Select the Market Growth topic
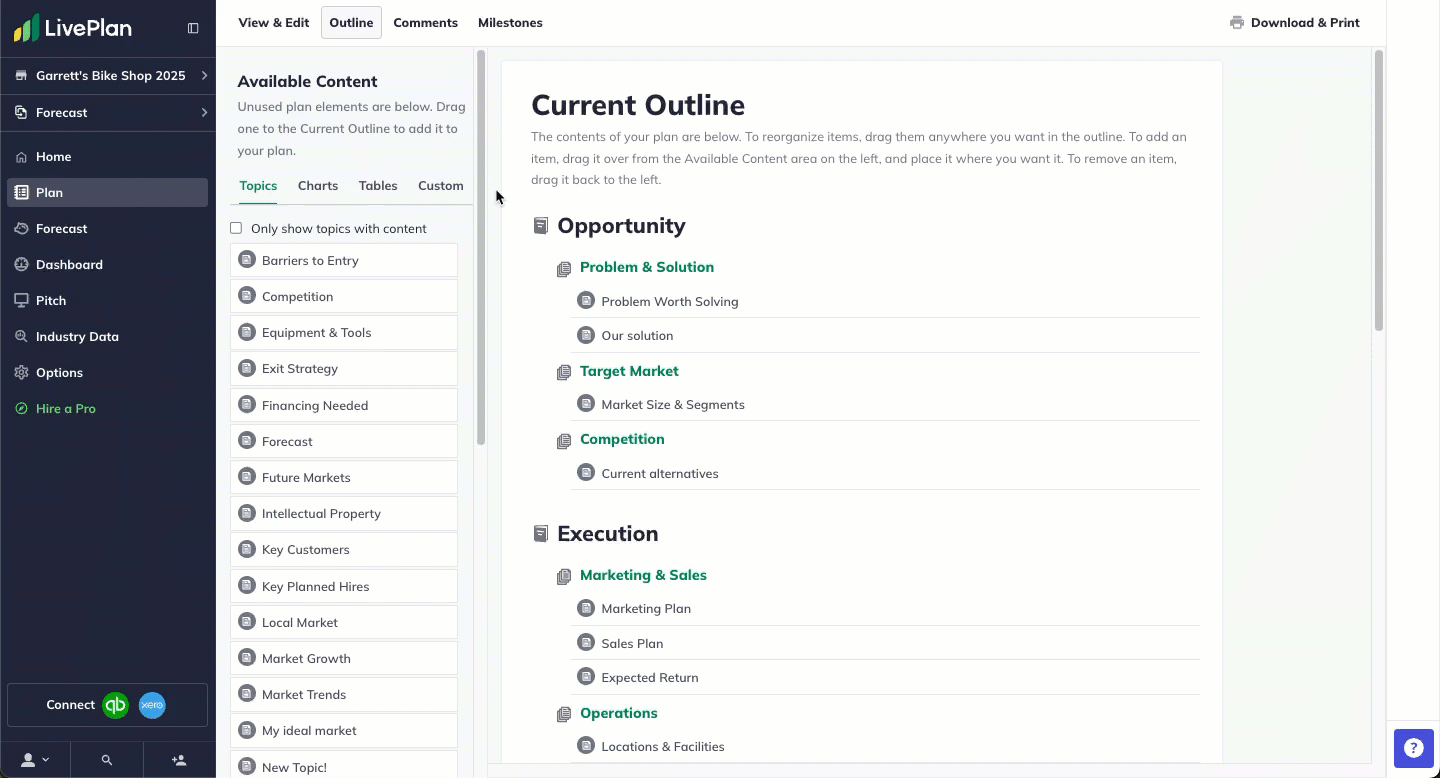This screenshot has height=778, width=1440. coord(344,658)
